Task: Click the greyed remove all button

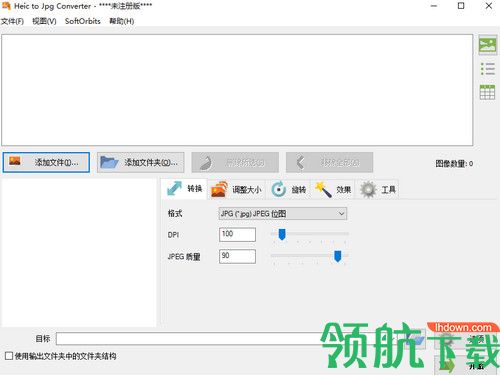Action: pos(329,162)
